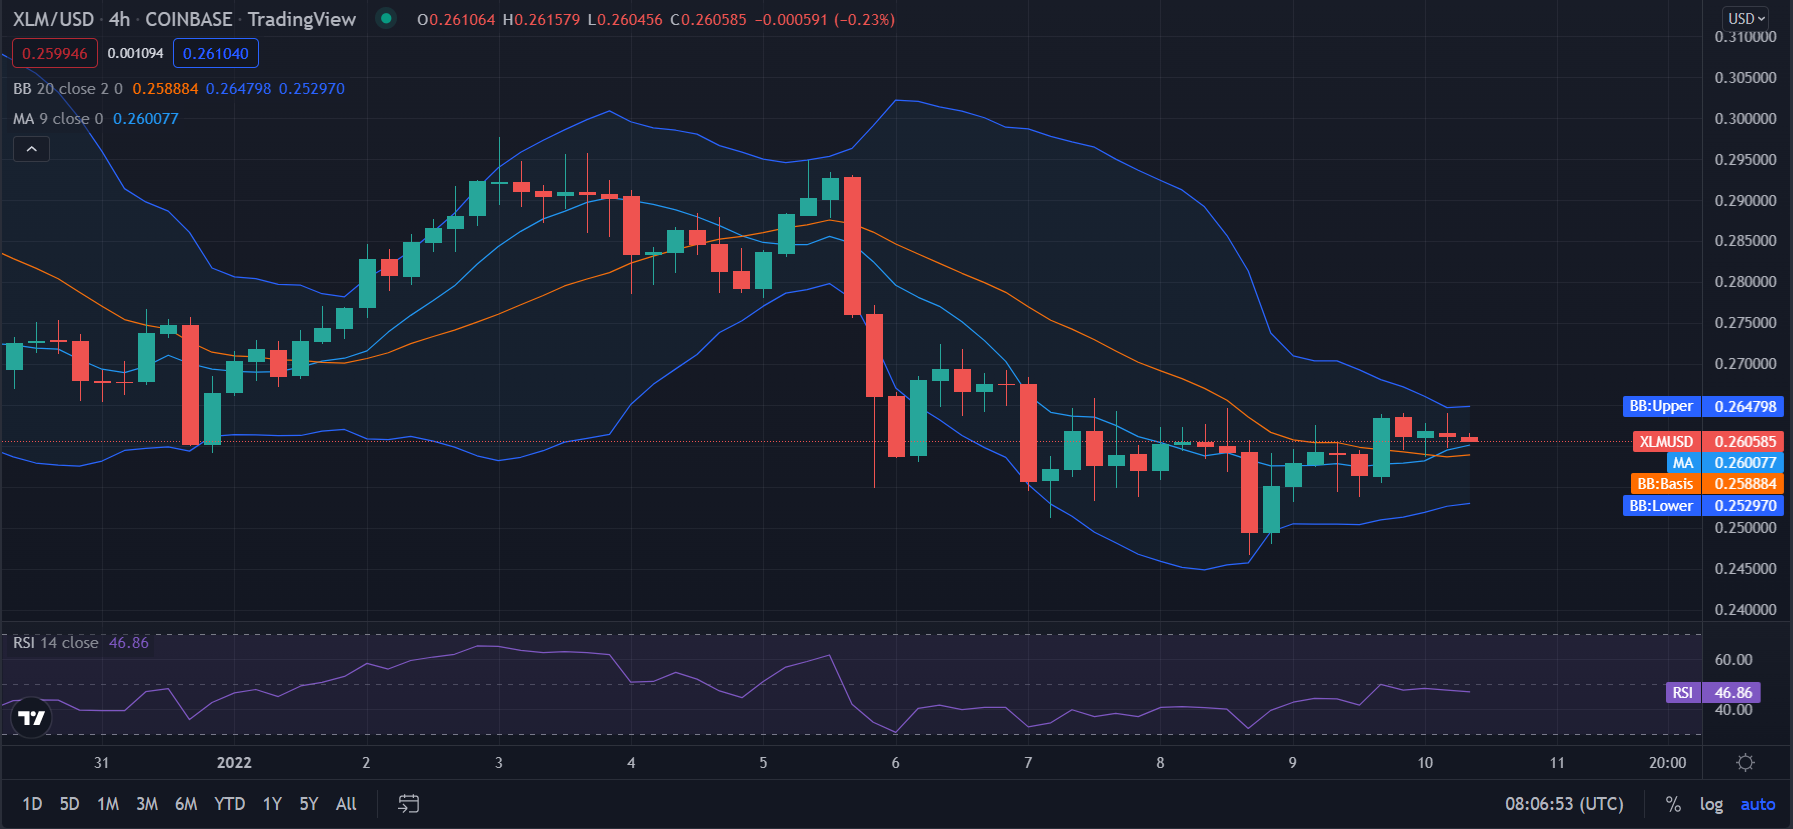Click the XLMUSD current price label

1708,441
